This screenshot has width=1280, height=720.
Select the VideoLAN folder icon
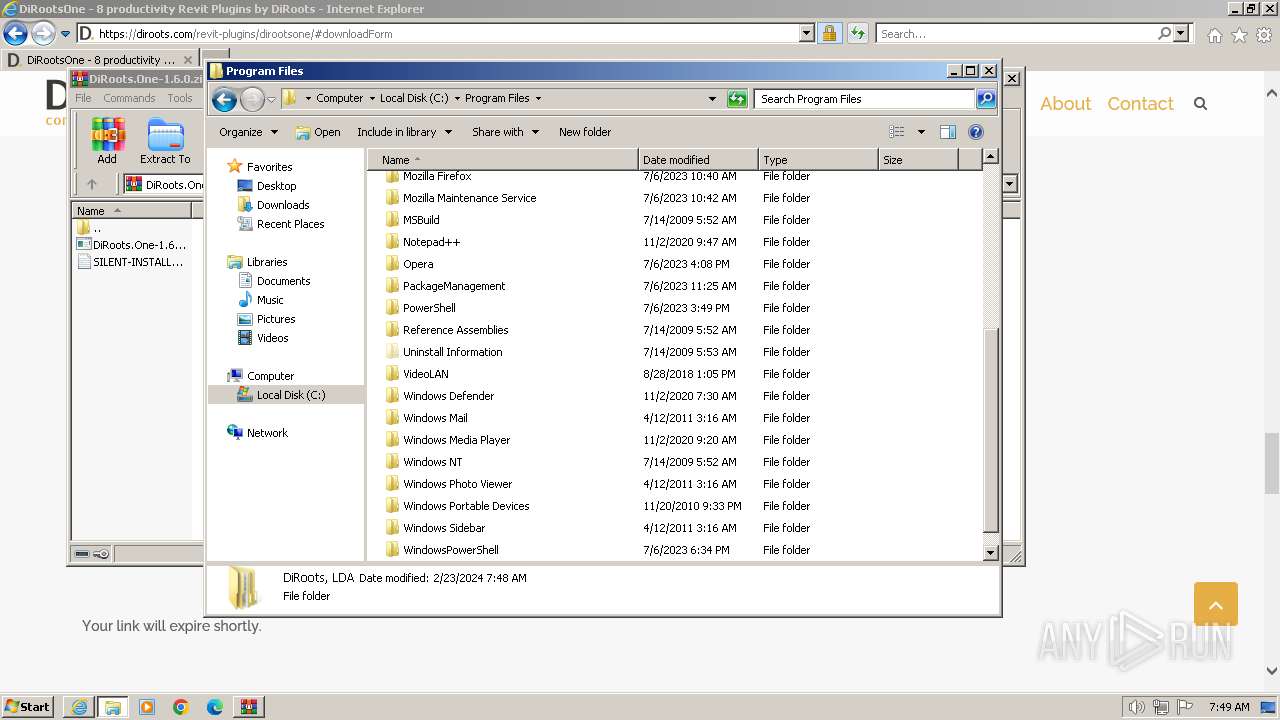[392, 374]
